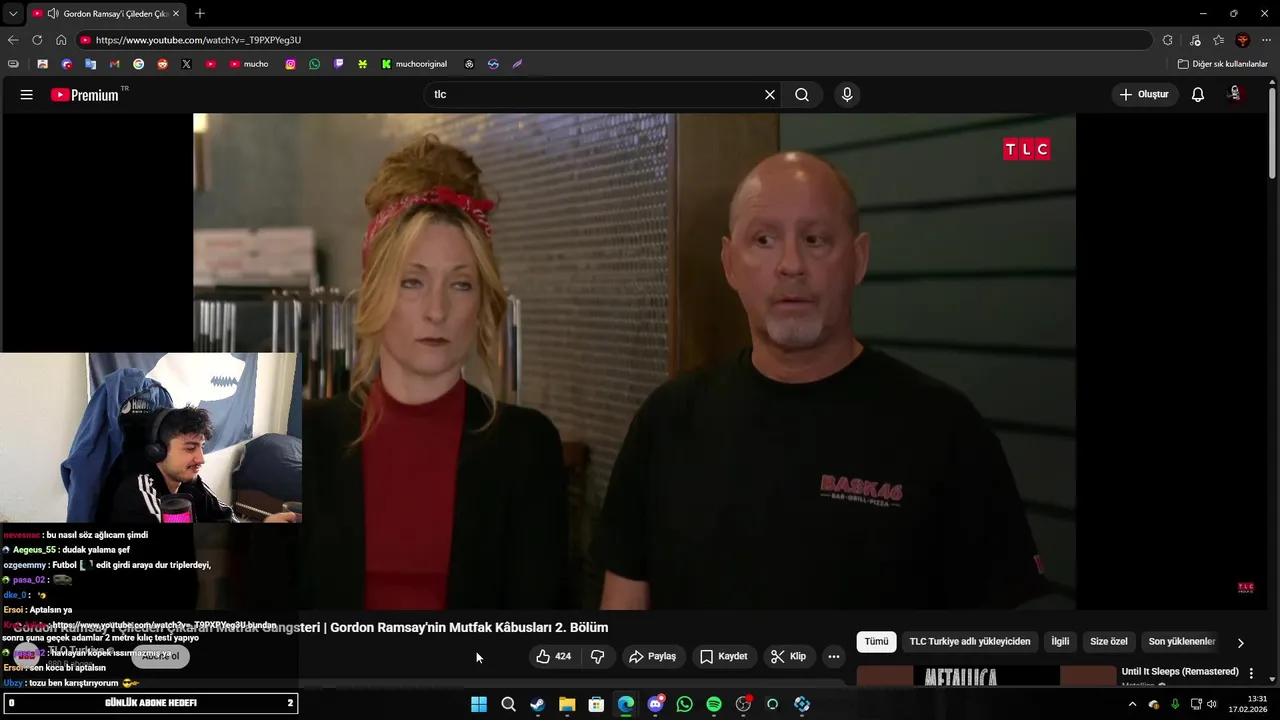Open browser extensions puzzle icon

tap(1167, 40)
